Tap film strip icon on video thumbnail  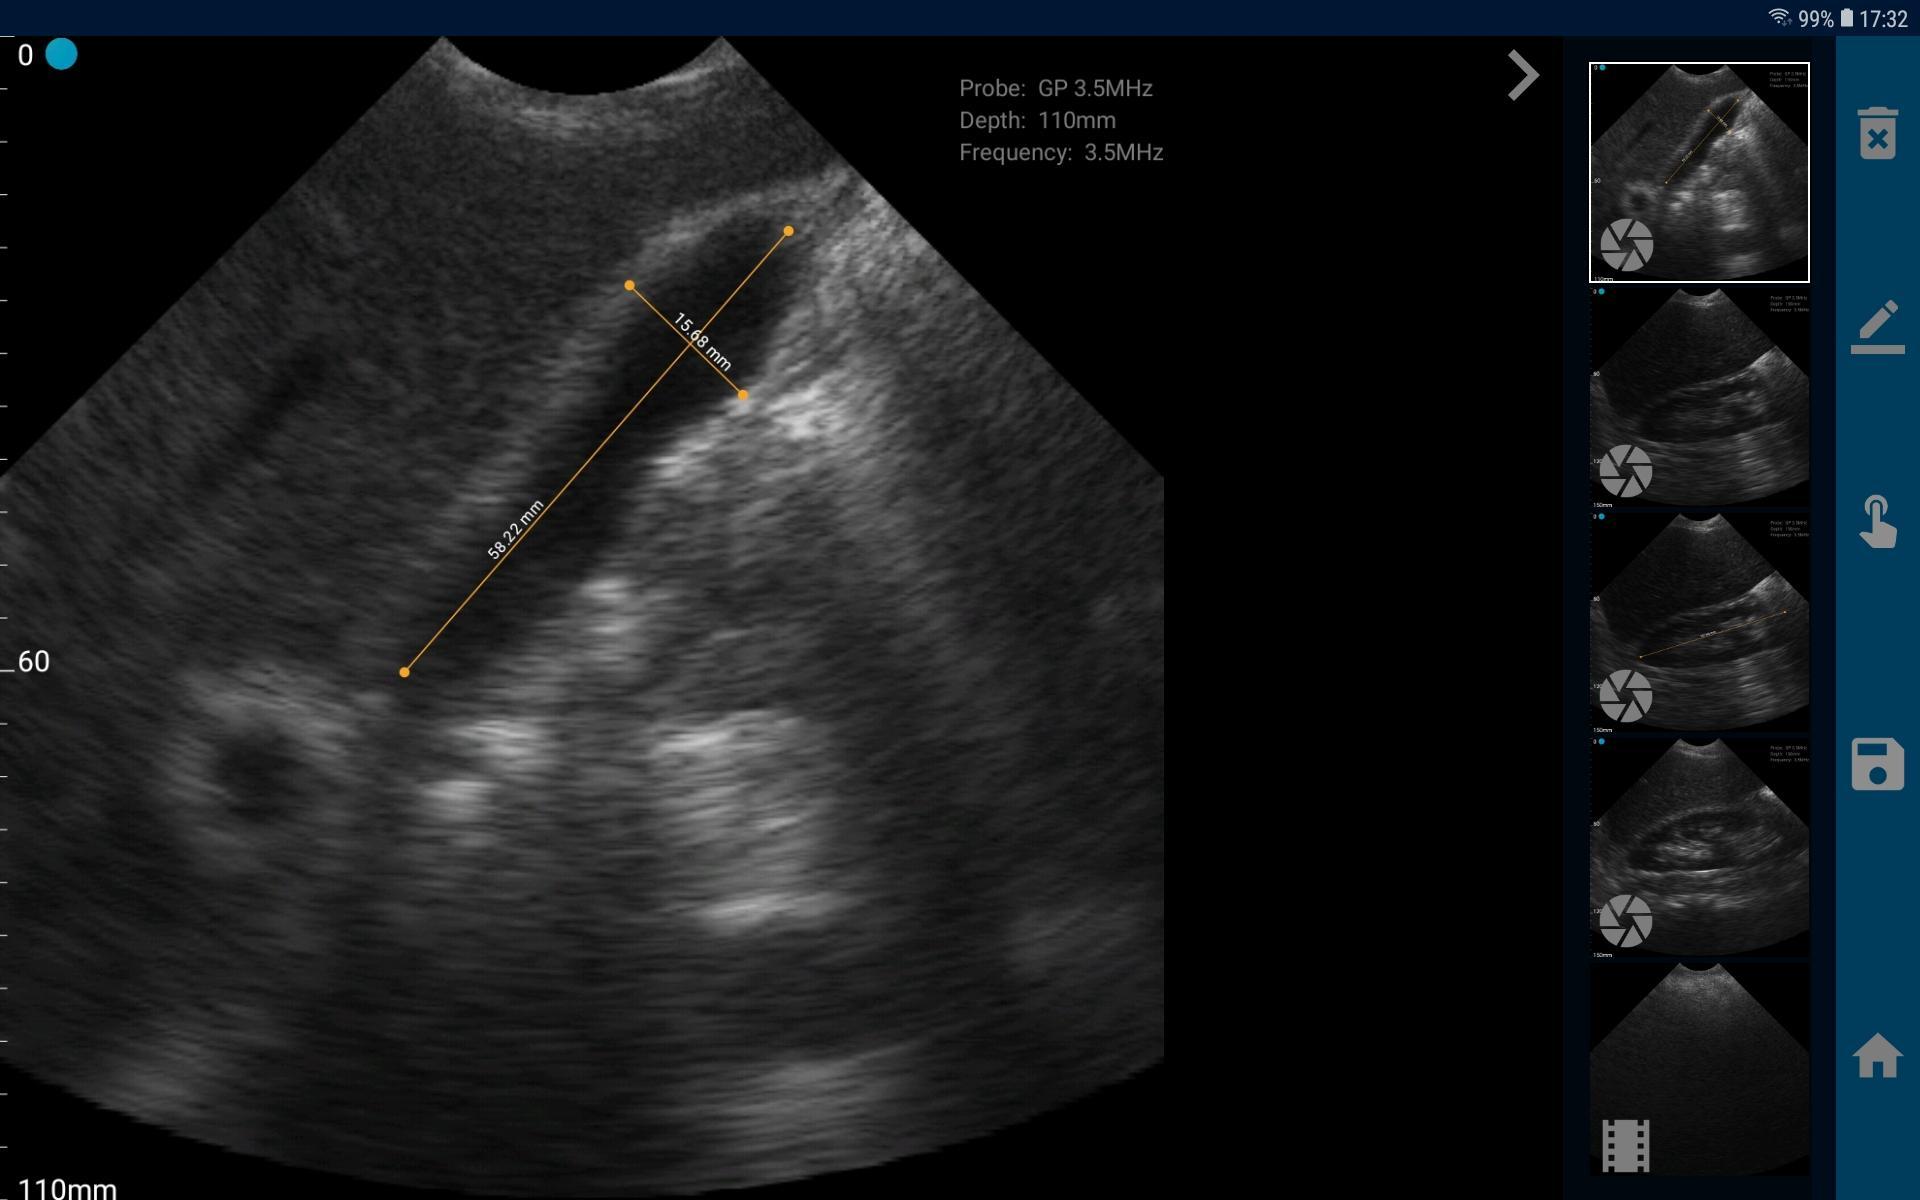pos(1625,1145)
